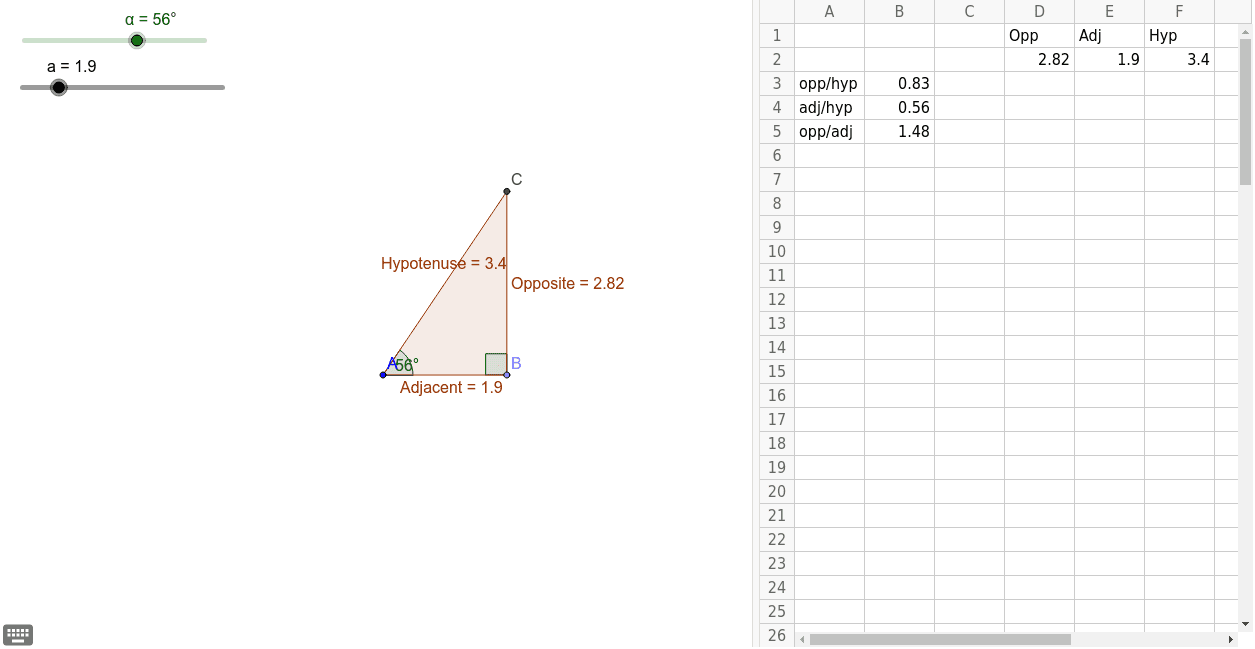Click the alpha slider track right of the handle
The height and width of the screenshot is (649, 1255).
176,40
